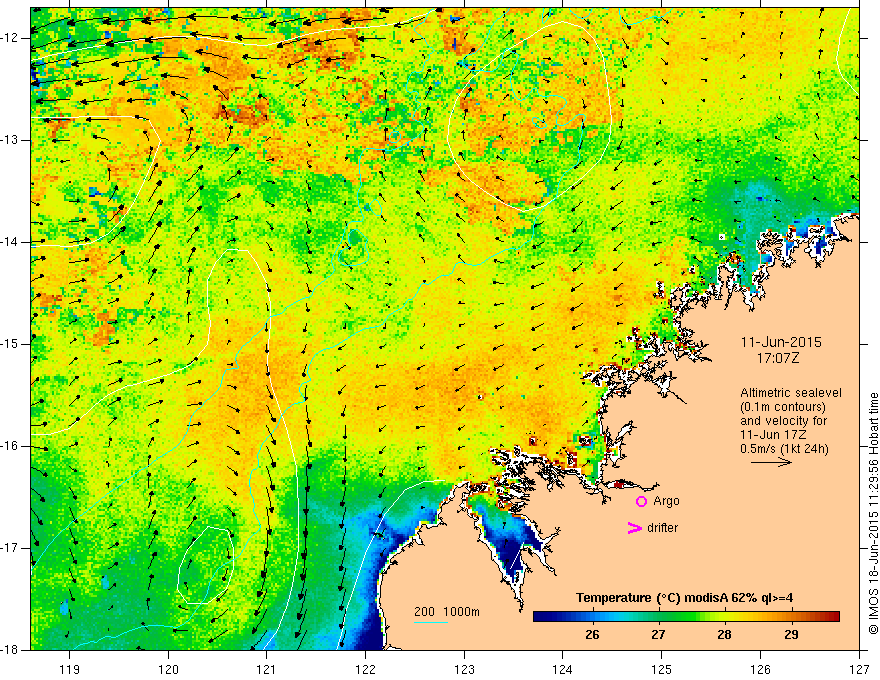This screenshot has width=880, height=680.
Task: Click latitude axis label -14
Action: 10,242
